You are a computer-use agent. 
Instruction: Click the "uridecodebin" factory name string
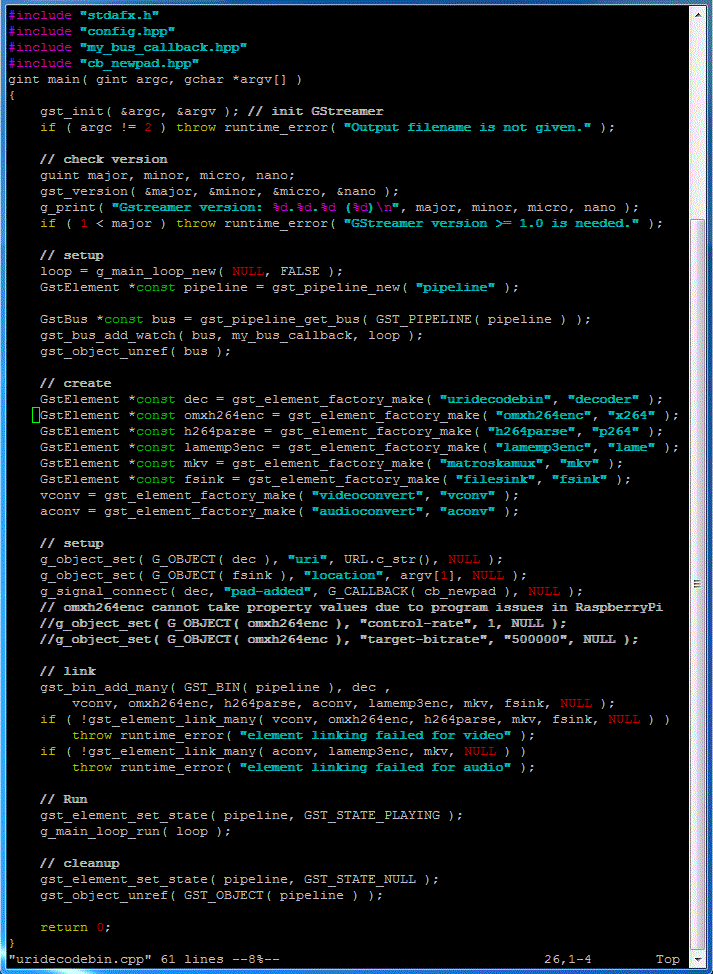[496, 399]
